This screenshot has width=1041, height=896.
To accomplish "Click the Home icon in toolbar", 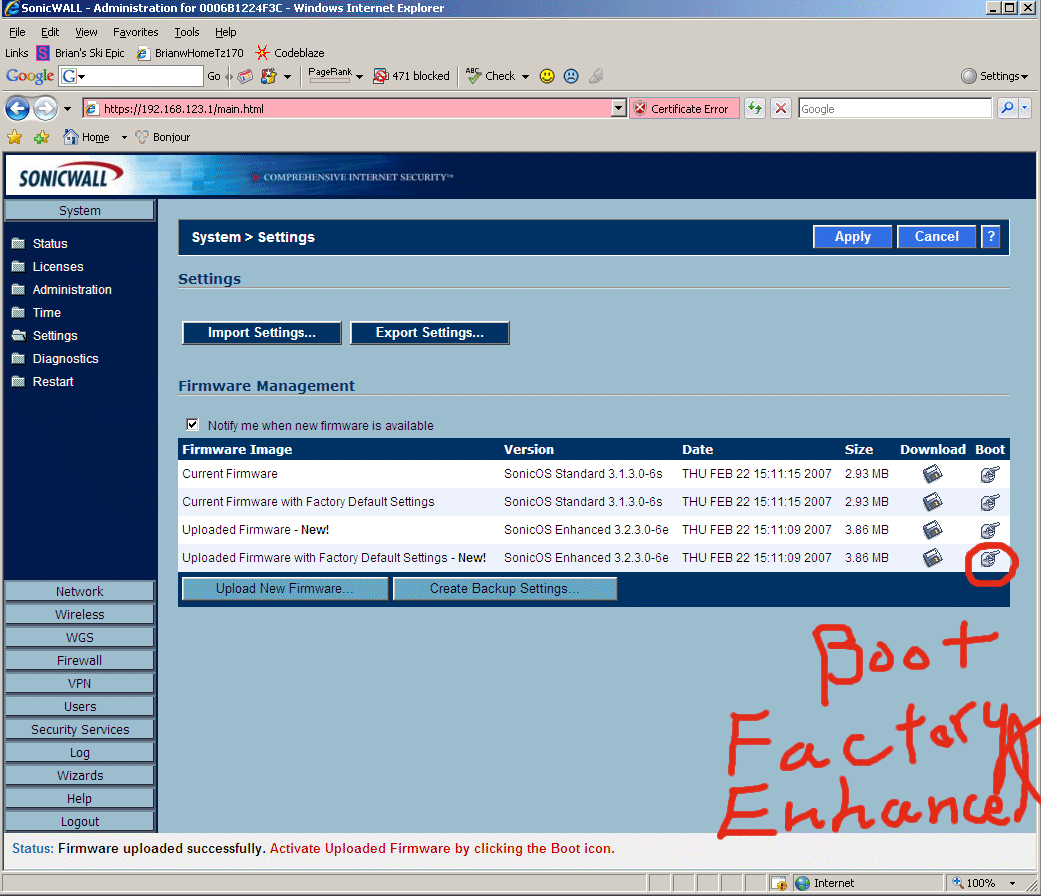I will [x=70, y=137].
